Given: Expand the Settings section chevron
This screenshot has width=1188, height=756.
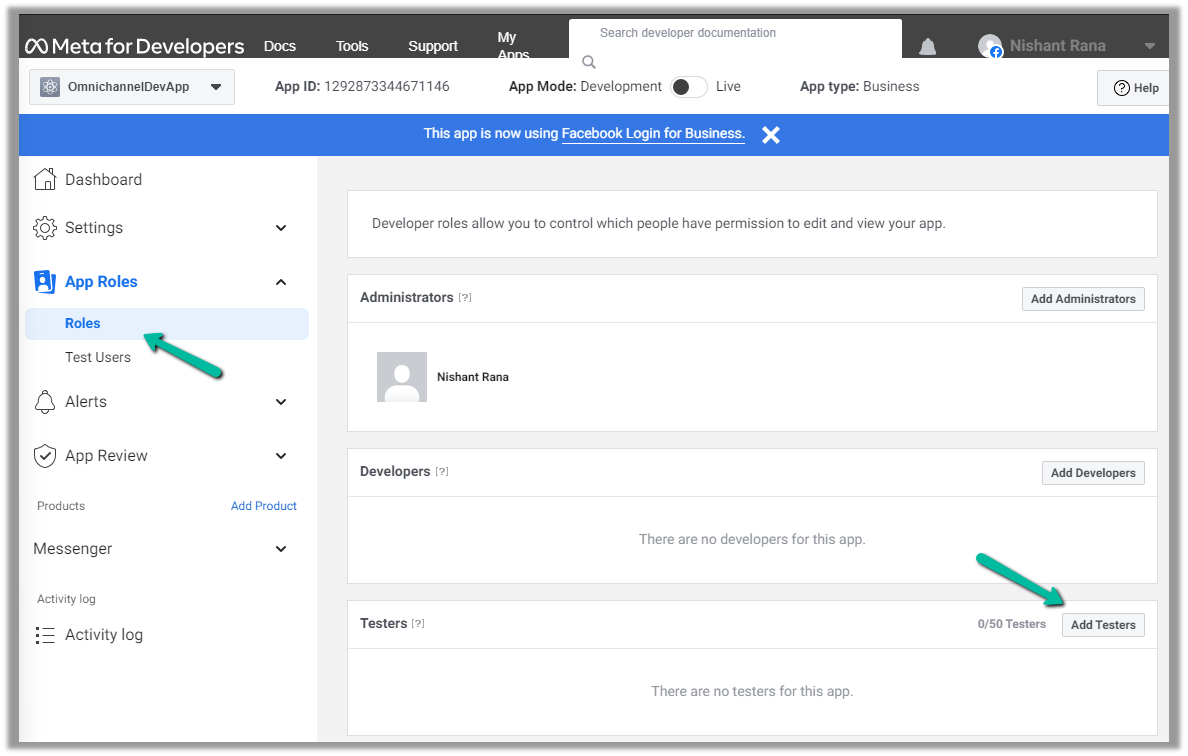Looking at the screenshot, I should pos(281,228).
